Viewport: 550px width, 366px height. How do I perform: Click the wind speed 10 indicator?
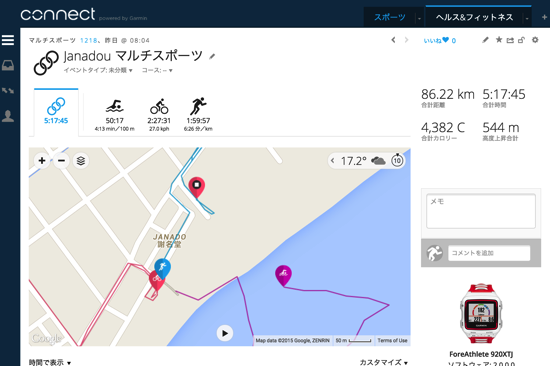pyautogui.click(x=397, y=160)
